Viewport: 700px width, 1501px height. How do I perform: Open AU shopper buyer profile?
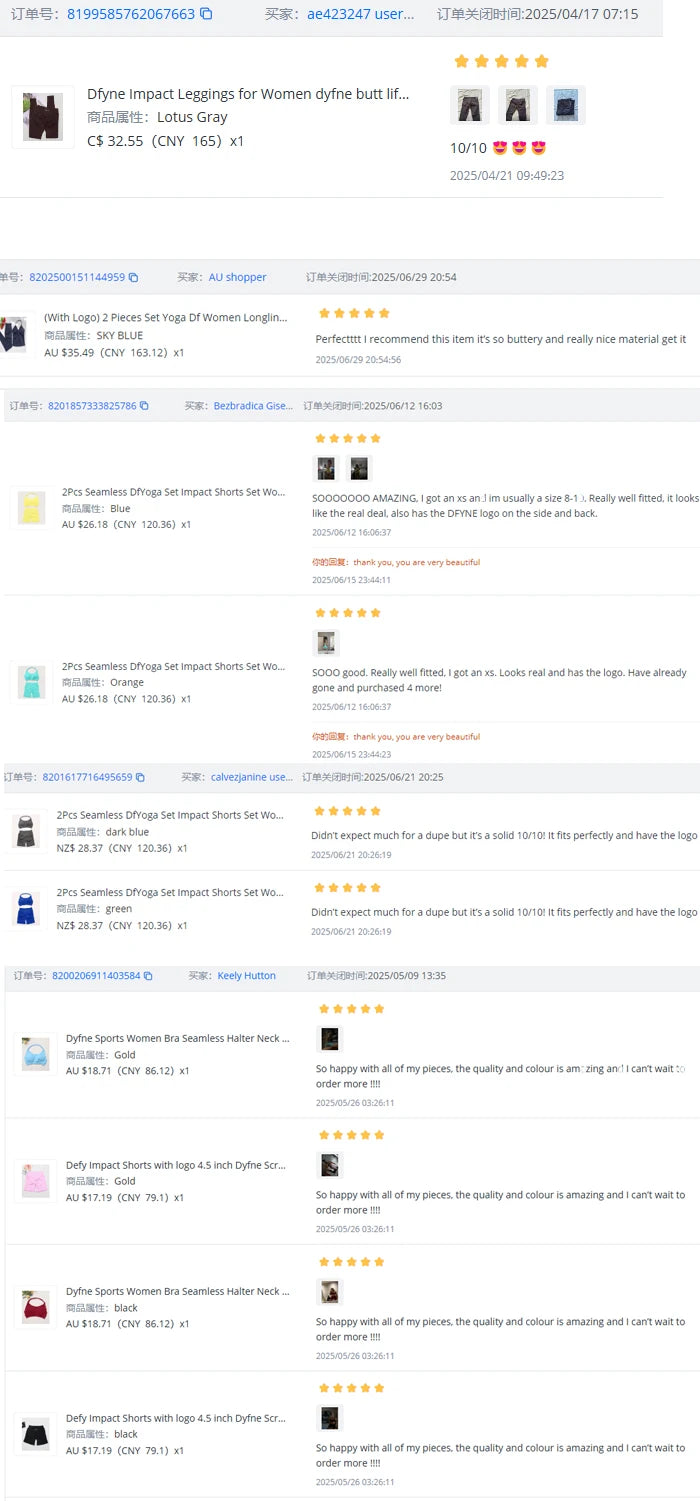coord(238,277)
